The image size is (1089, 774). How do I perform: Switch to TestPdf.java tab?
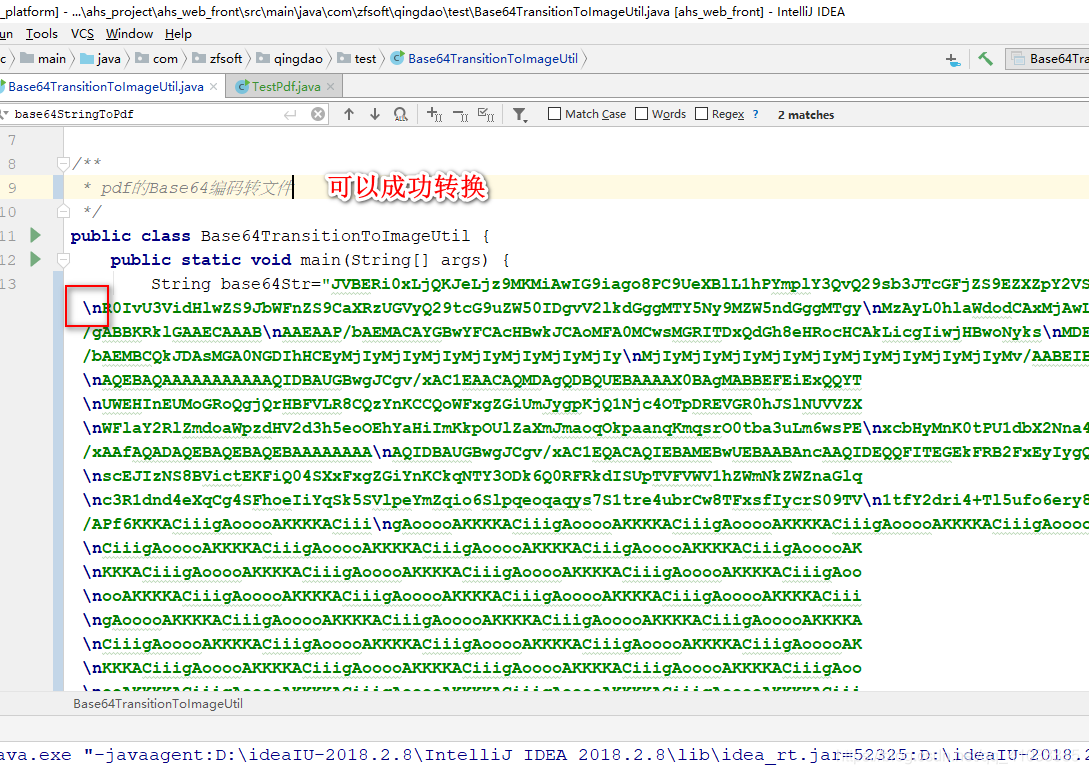pos(286,87)
